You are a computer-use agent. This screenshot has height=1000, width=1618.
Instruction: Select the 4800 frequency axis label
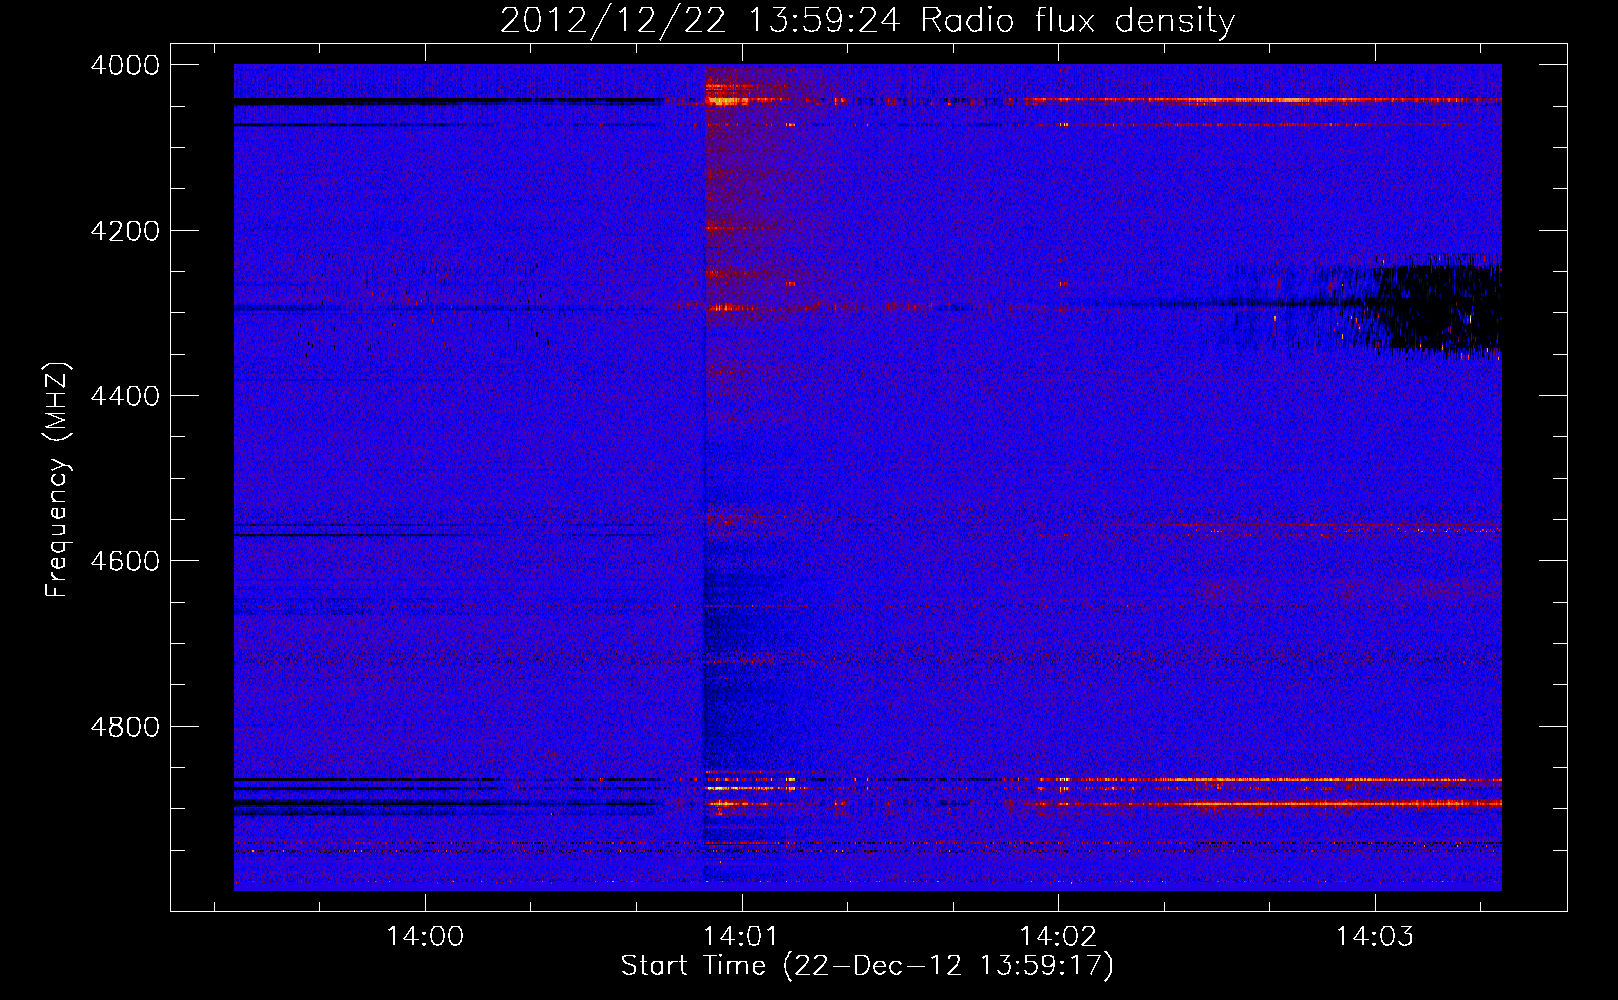(x=125, y=727)
